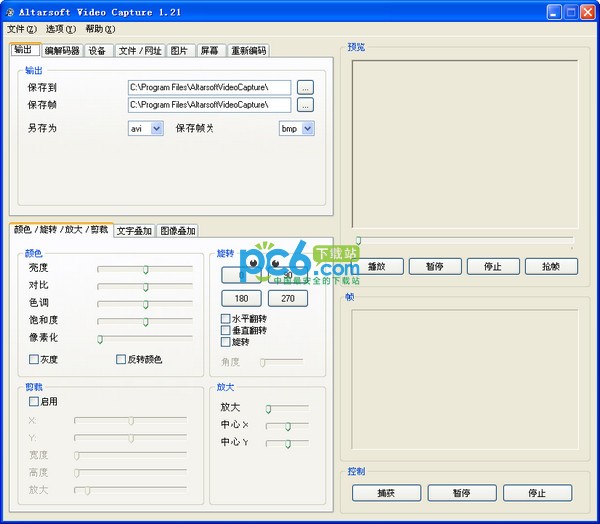
Task: Rotate by 270 degrees button
Action: click(x=288, y=299)
